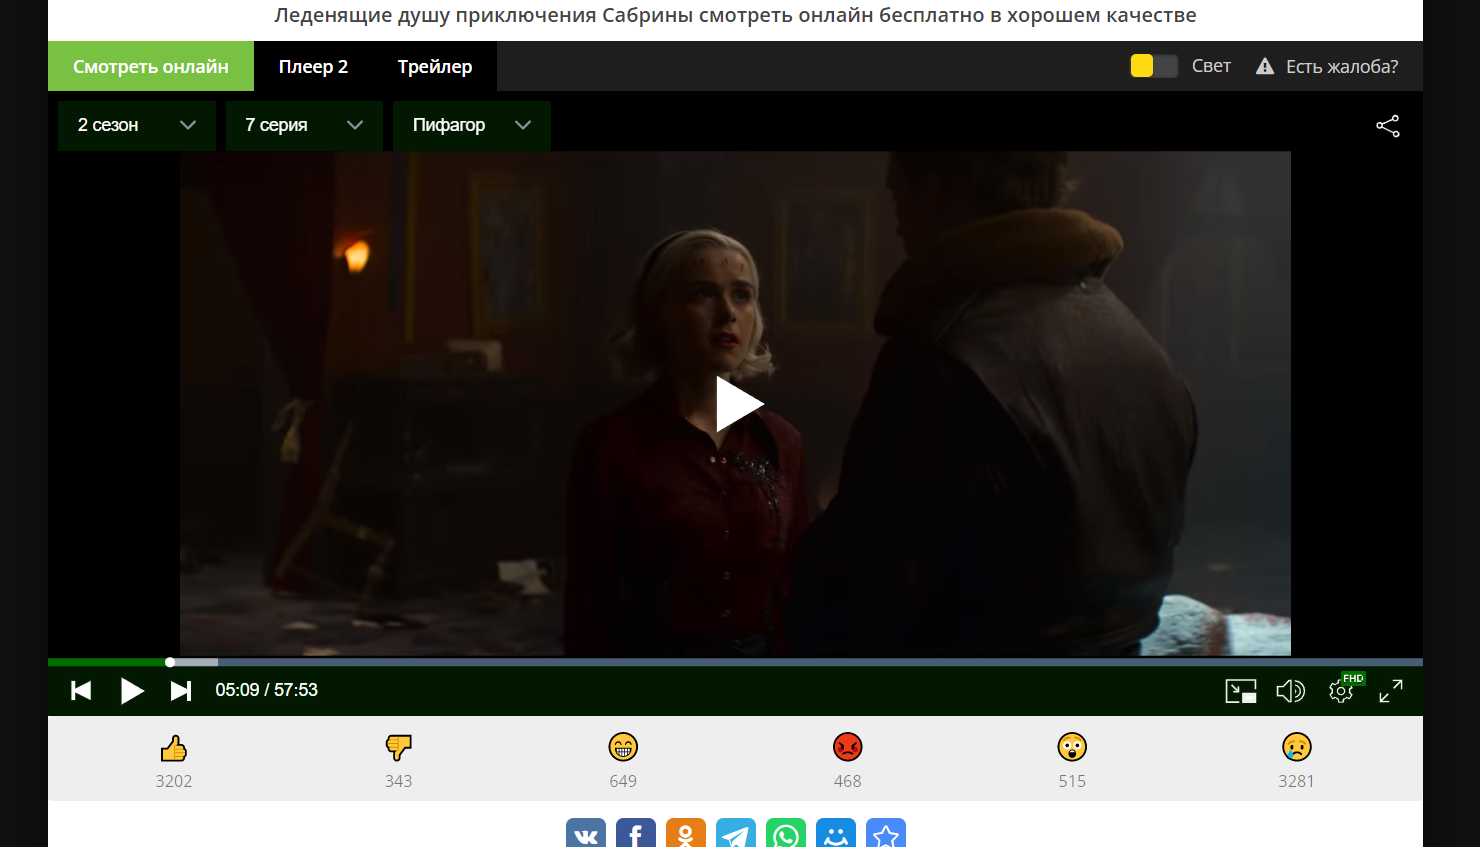This screenshot has width=1480, height=847.
Task: Skip to previous episode button
Action: click(x=81, y=690)
